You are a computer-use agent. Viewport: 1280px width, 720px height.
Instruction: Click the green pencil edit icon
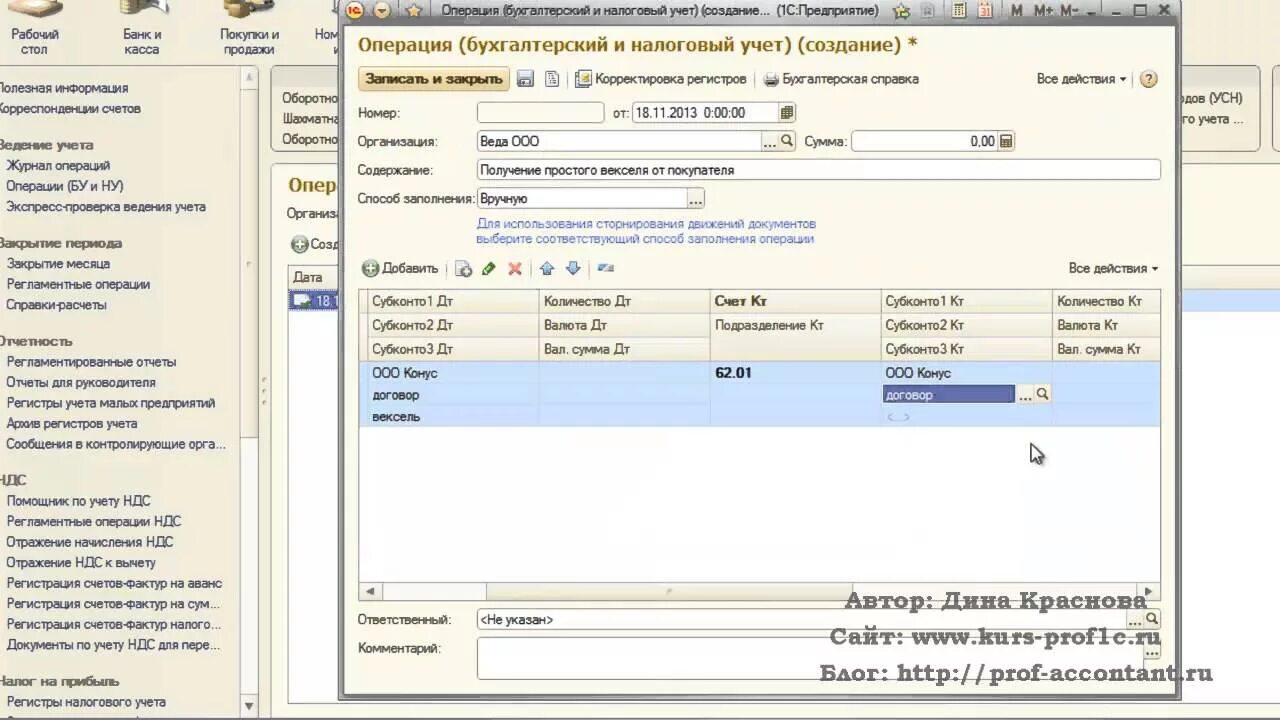tap(489, 268)
